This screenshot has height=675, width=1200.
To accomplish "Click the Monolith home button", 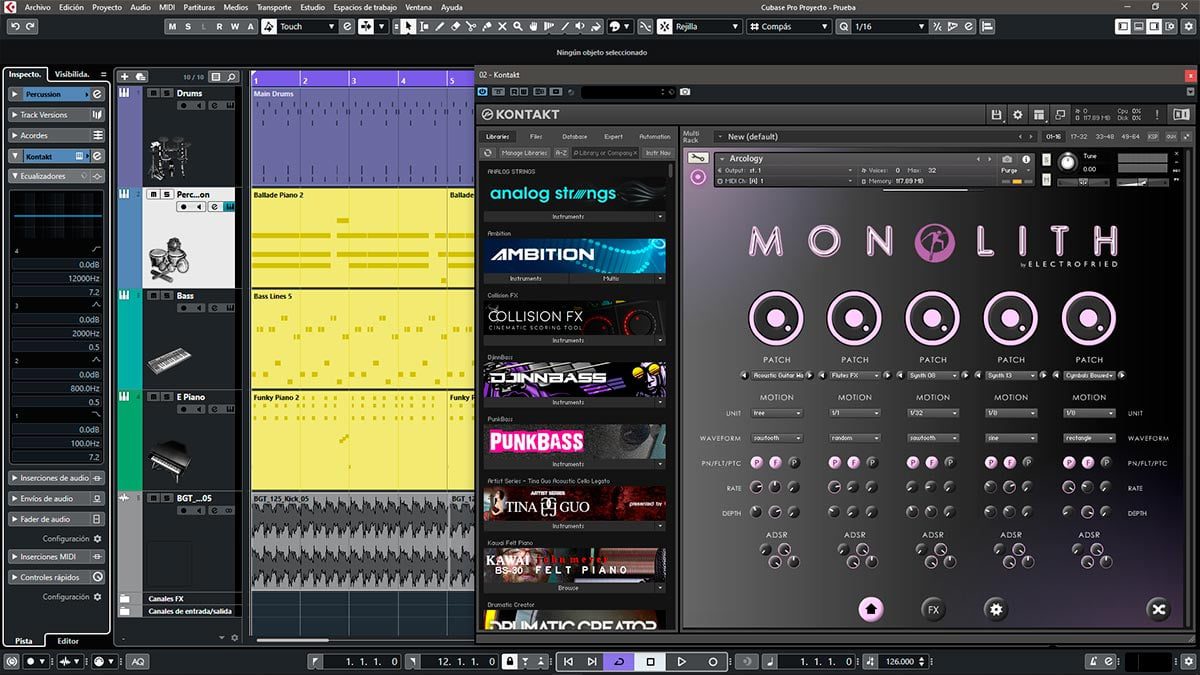I will point(870,609).
